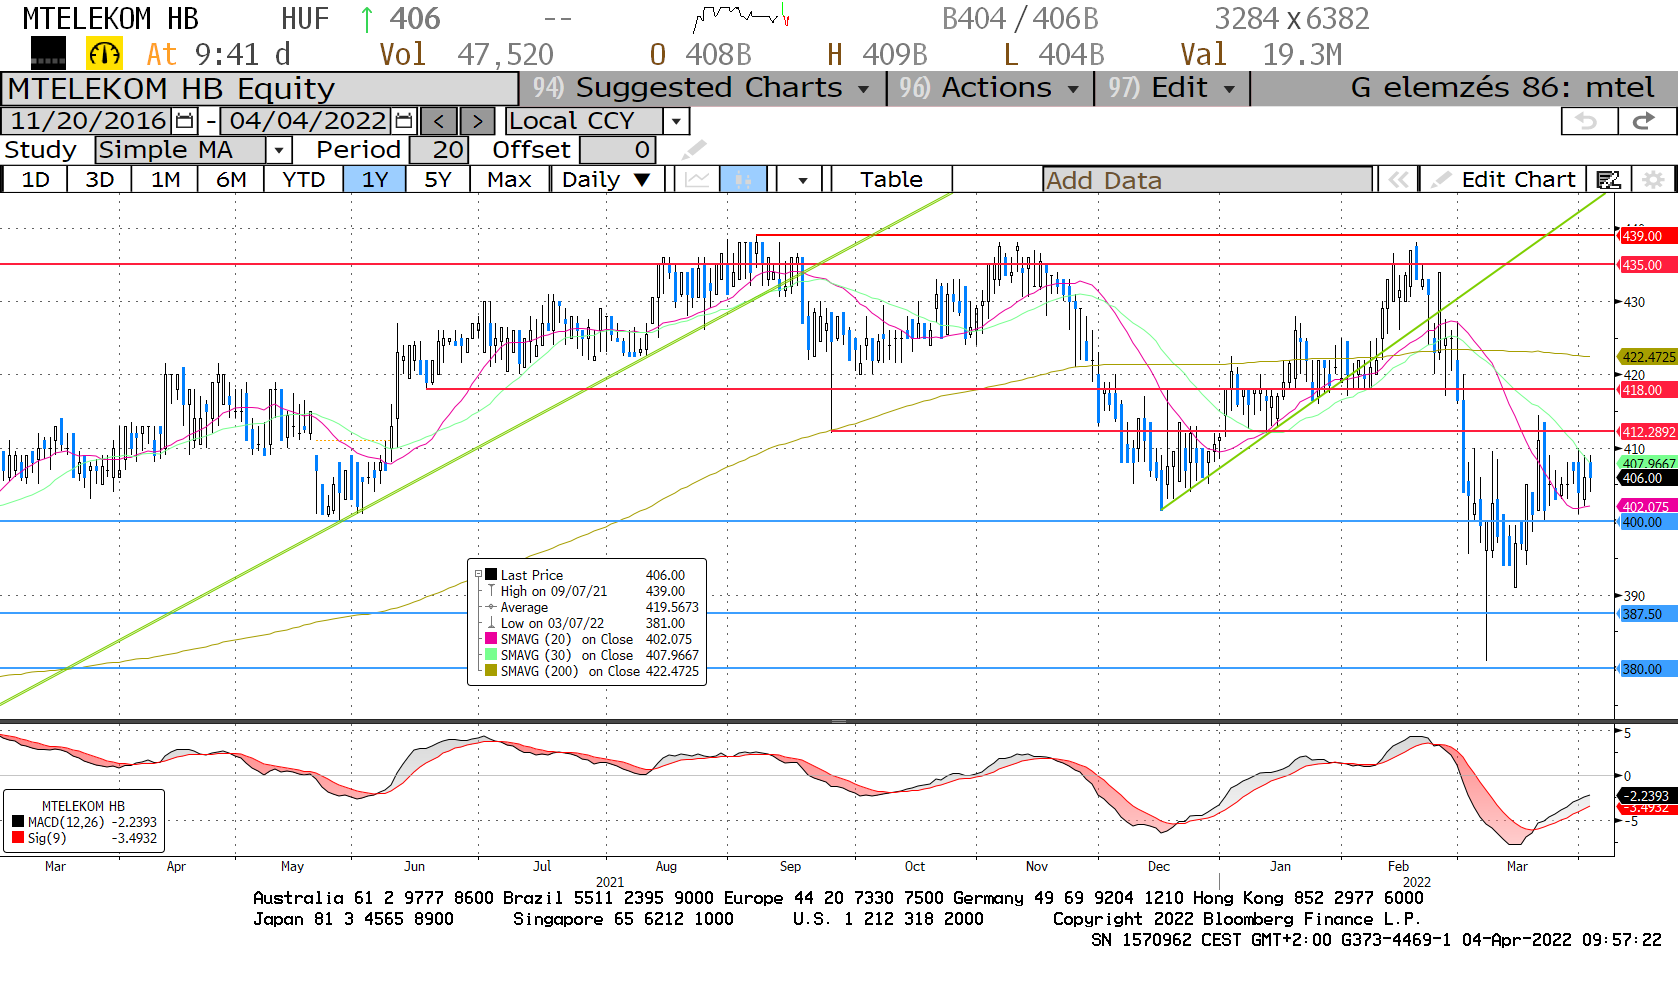This screenshot has height=983, width=1678.
Task: Click the chart annotation panel icon
Action: (x=1608, y=180)
